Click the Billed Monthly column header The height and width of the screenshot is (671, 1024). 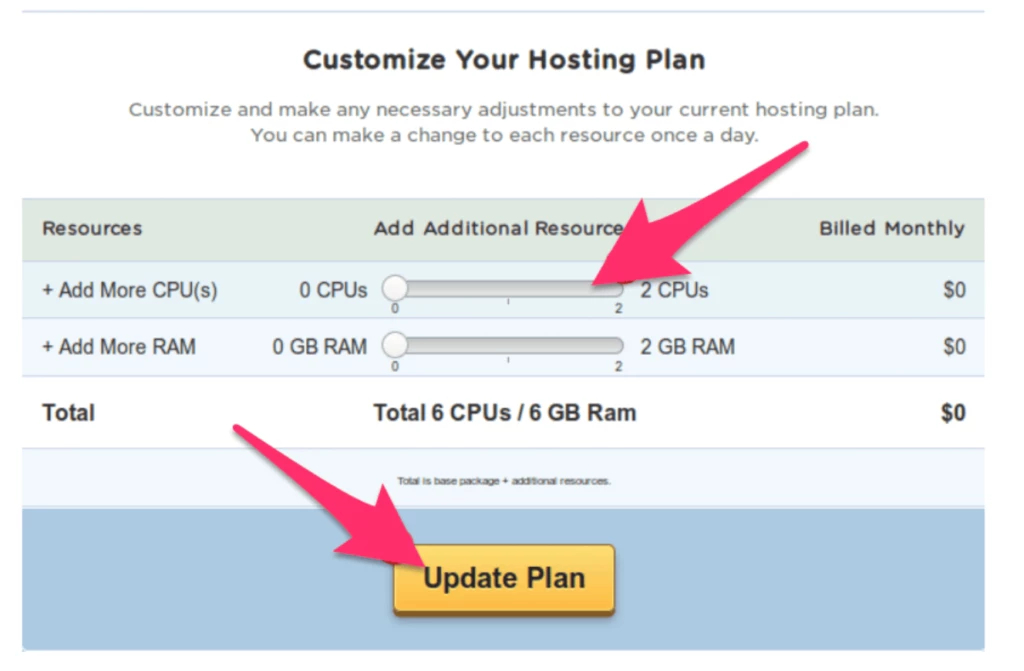[892, 228]
